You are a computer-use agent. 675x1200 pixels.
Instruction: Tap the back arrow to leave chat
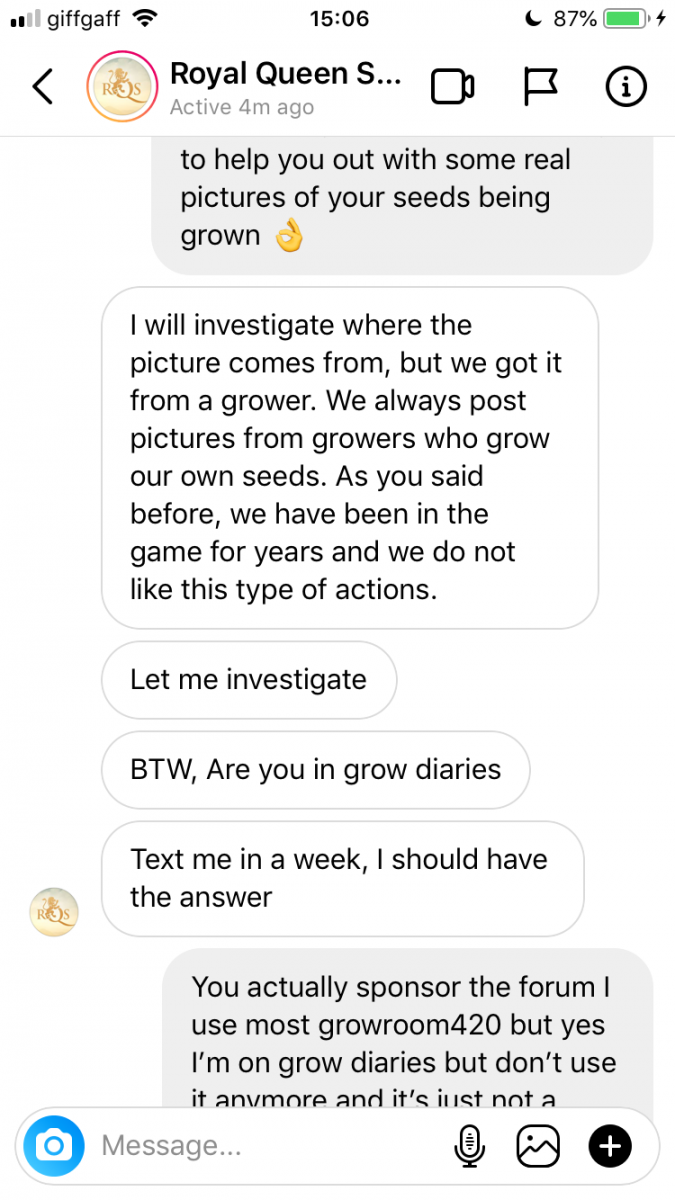tap(42, 88)
